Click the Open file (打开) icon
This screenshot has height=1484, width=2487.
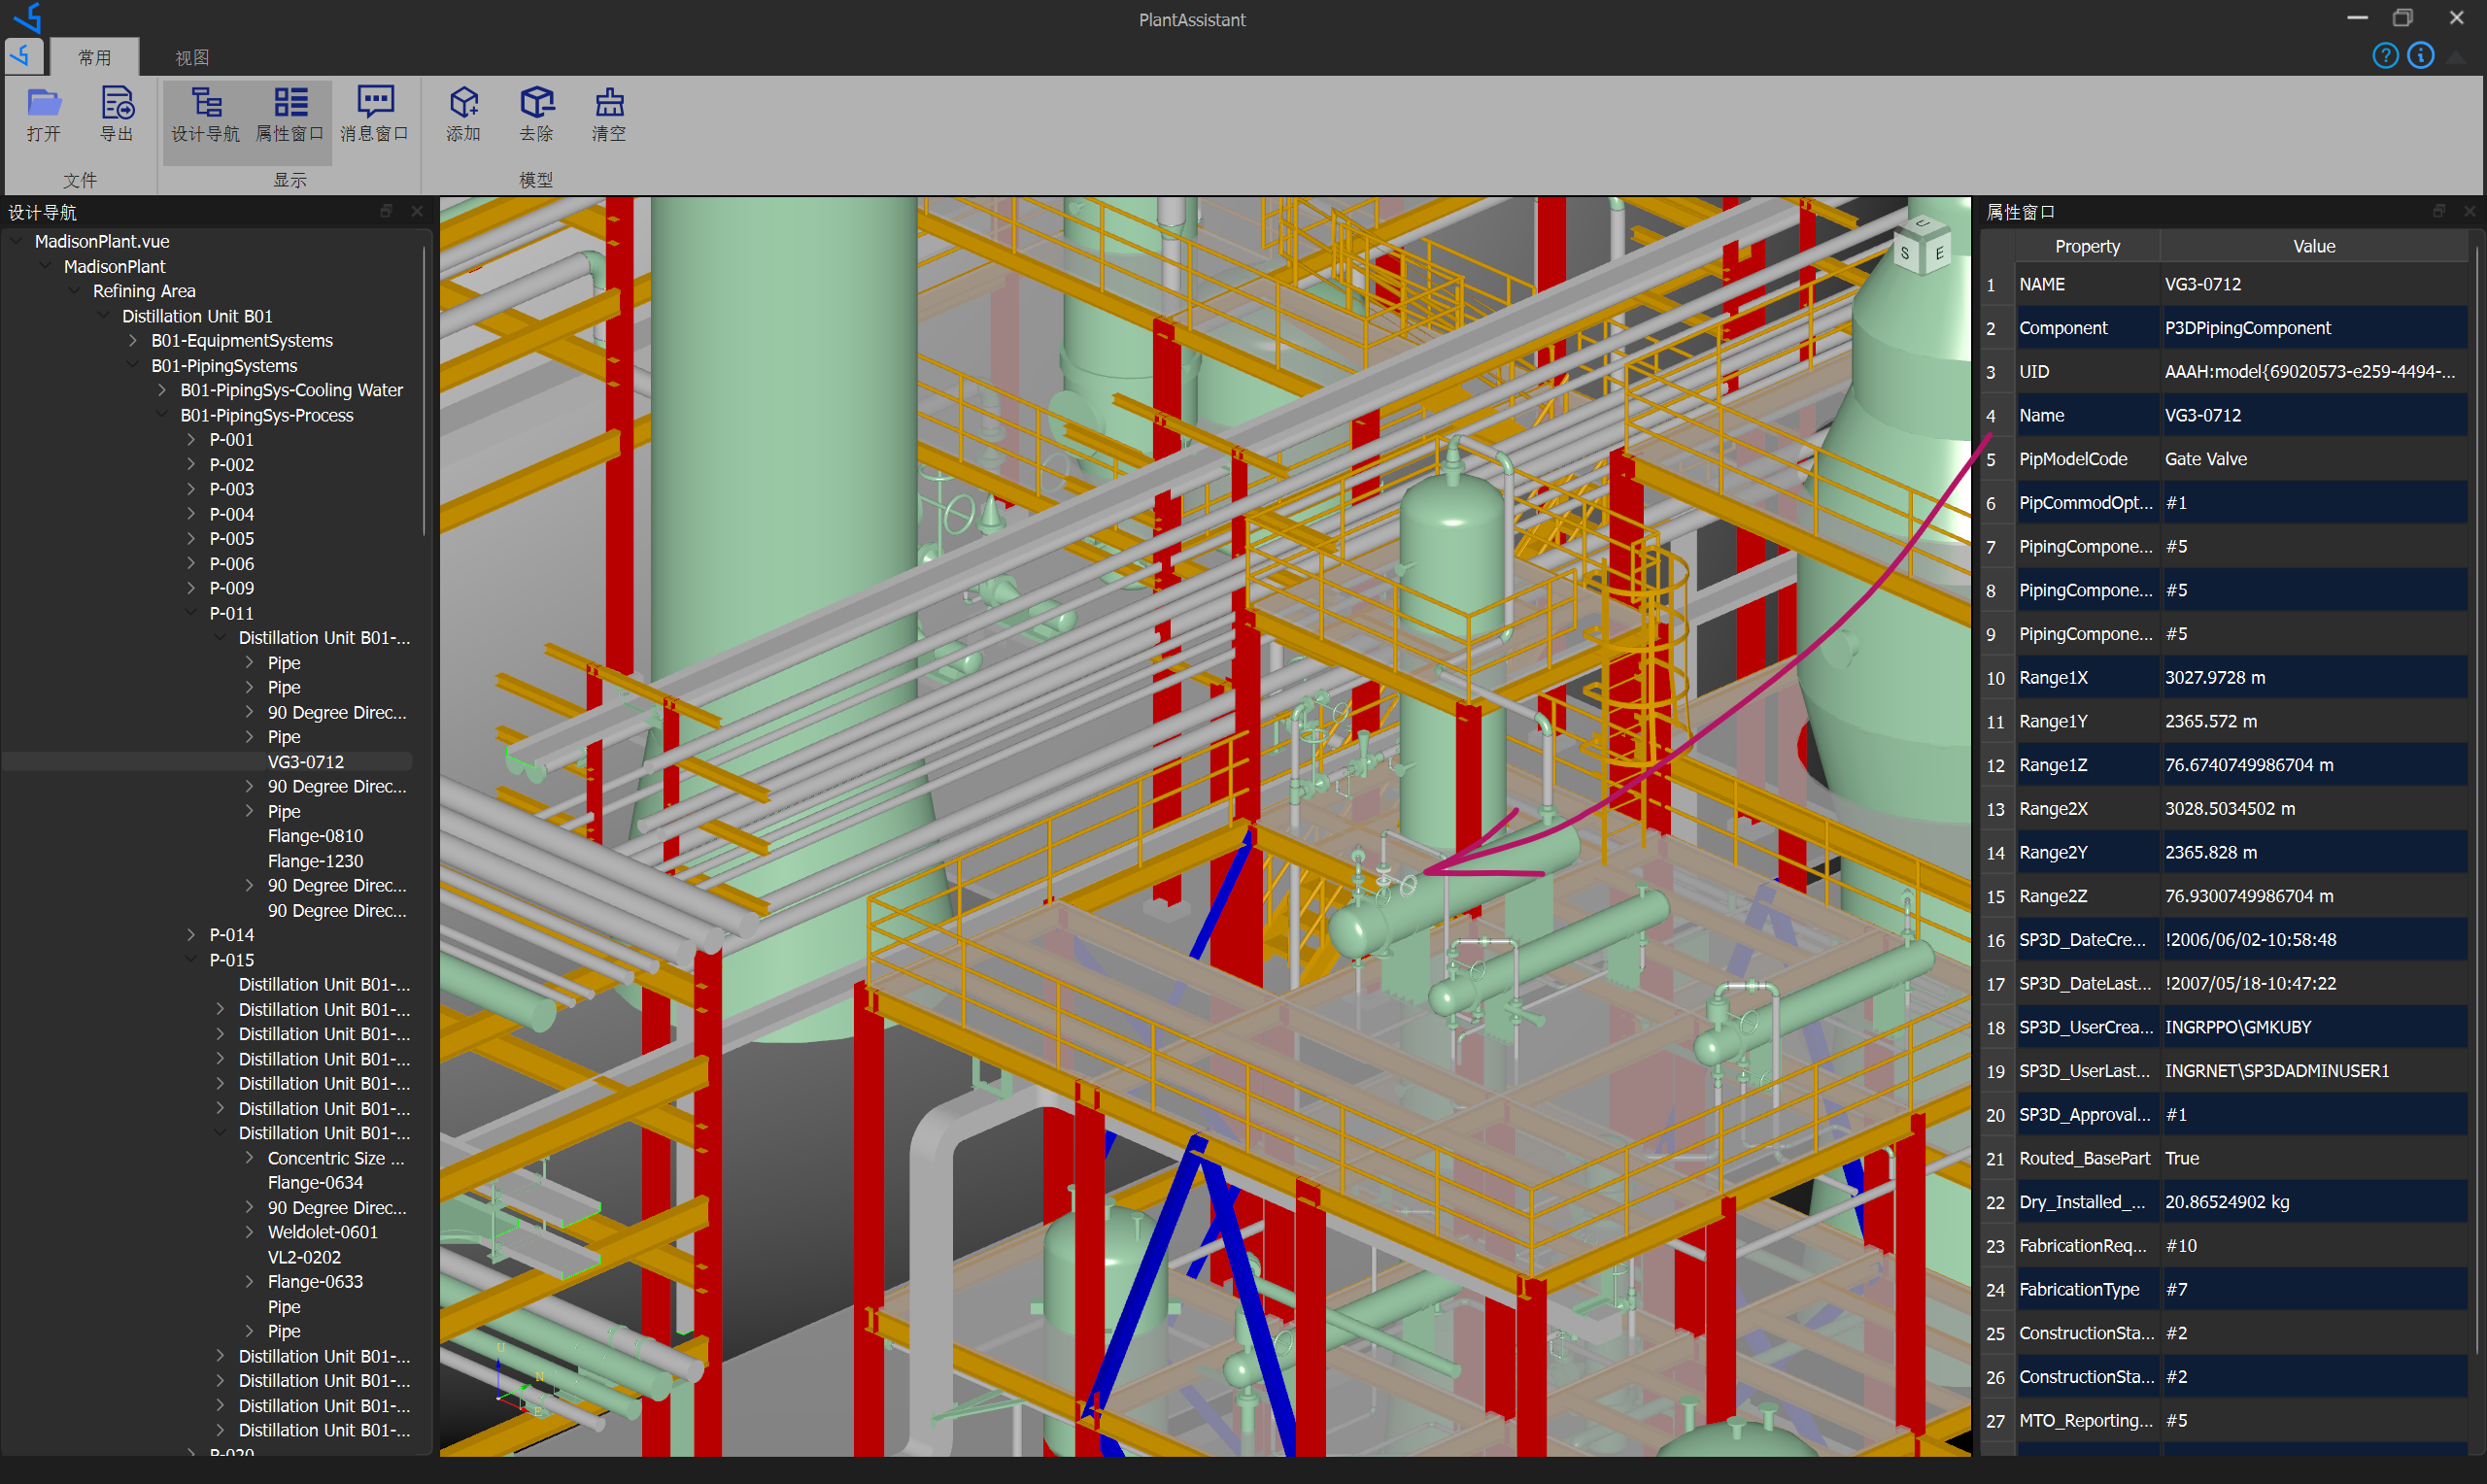44,103
